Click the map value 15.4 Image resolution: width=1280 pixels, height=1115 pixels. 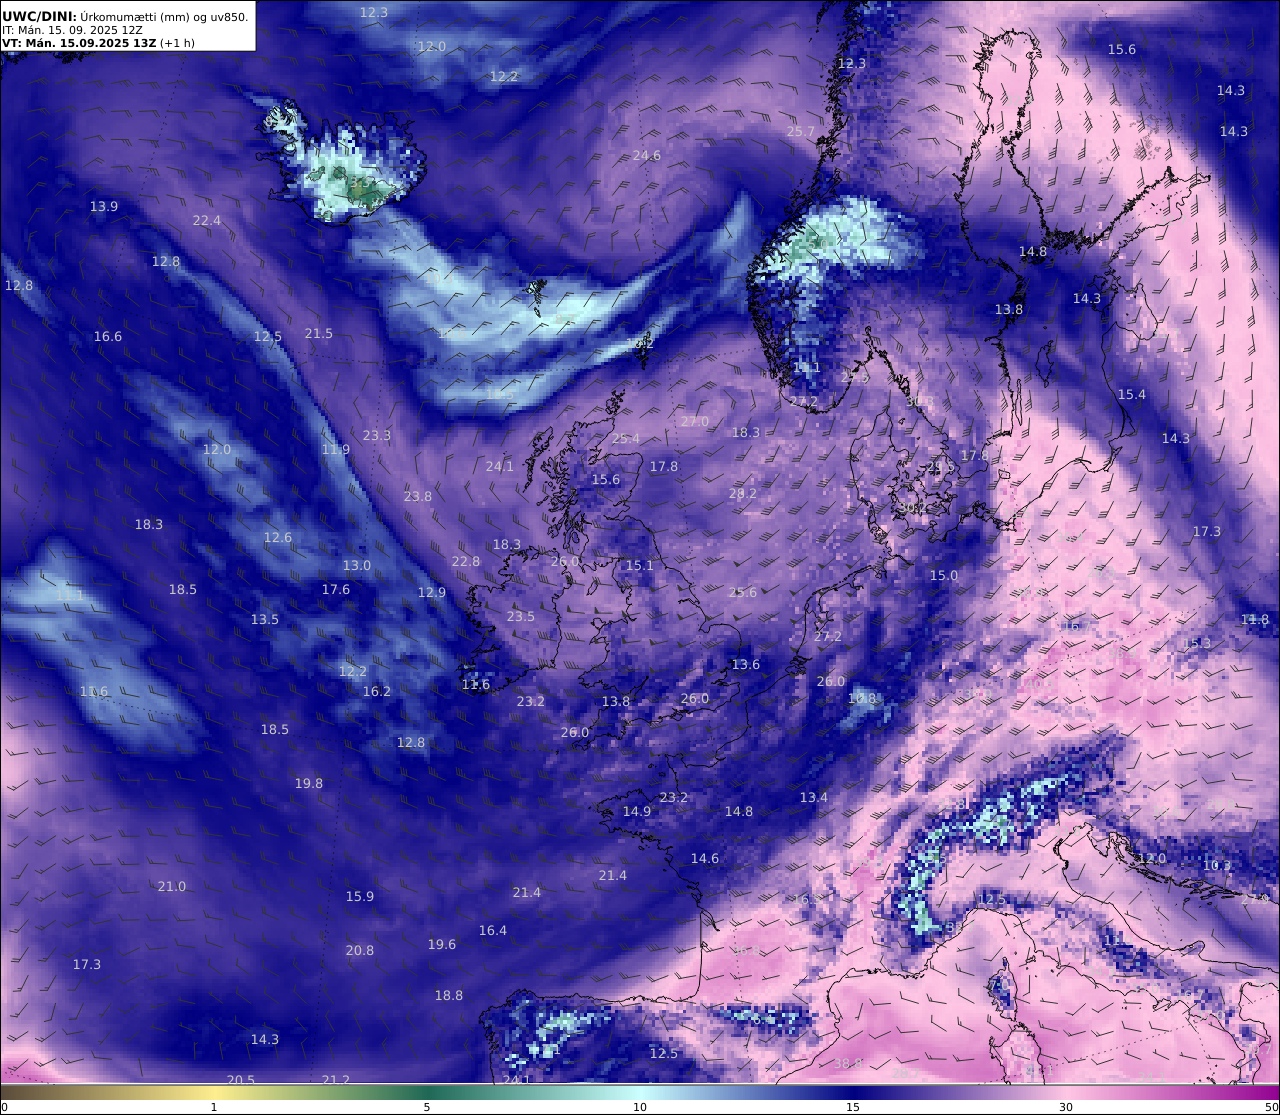point(1132,394)
